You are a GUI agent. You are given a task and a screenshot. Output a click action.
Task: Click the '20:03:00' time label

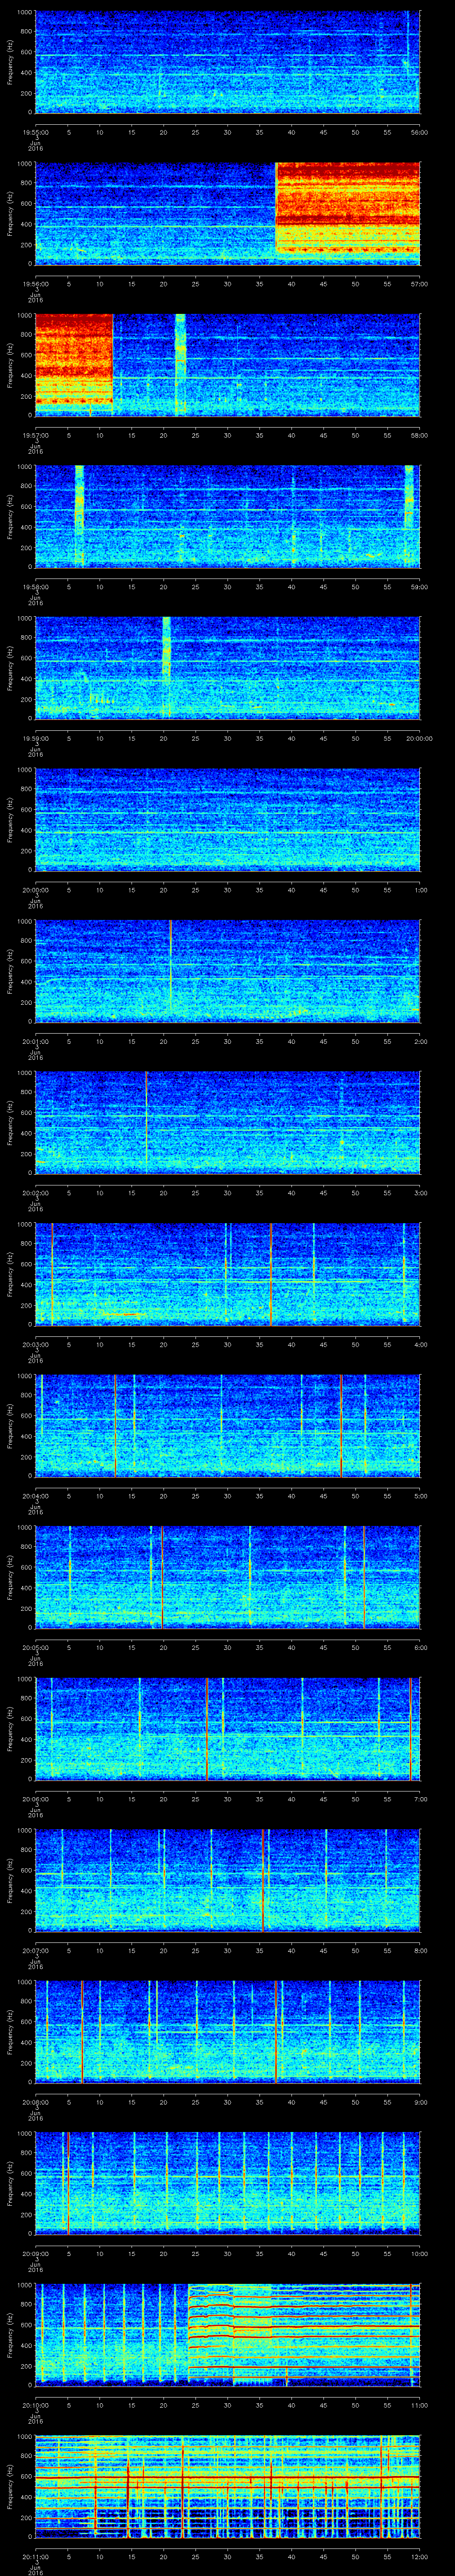pyautogui.click(x=36, y=1344)
